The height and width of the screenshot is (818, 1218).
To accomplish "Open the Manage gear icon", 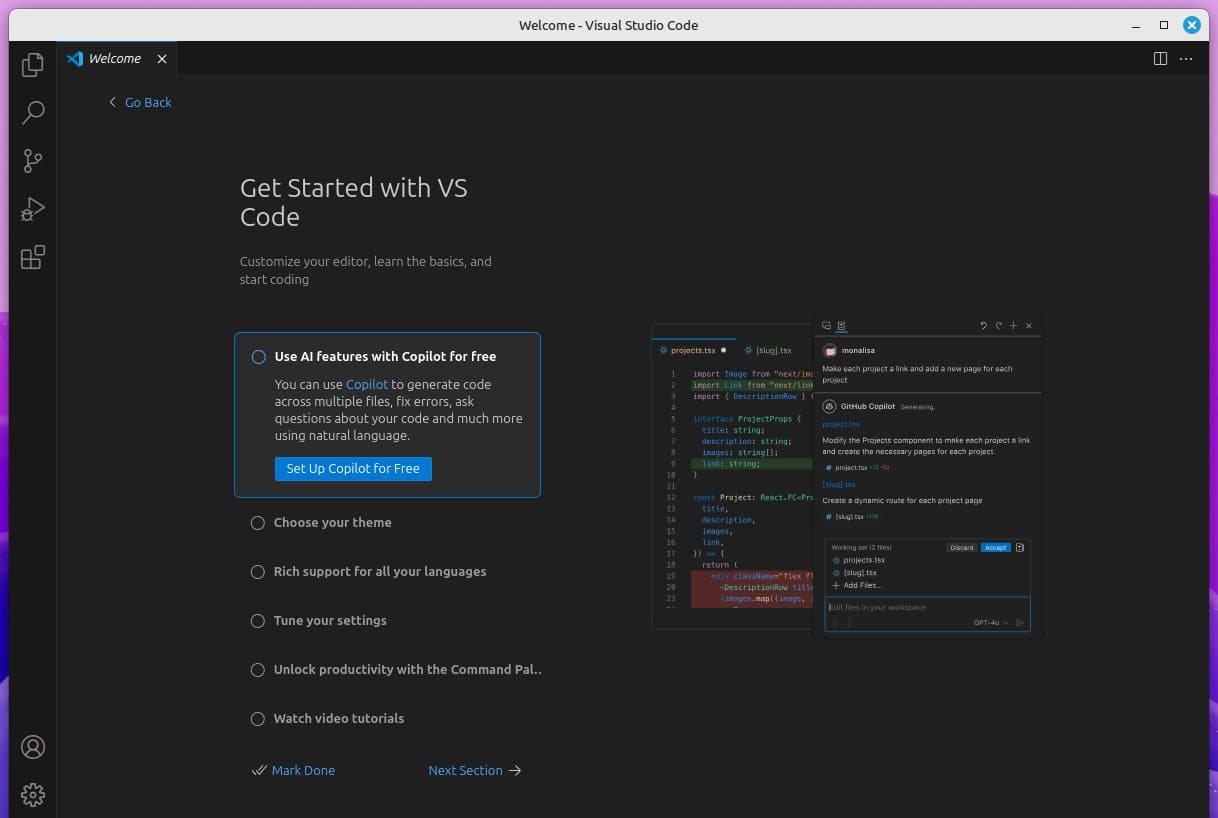I will pyautogui.click(x=33, y=795).
